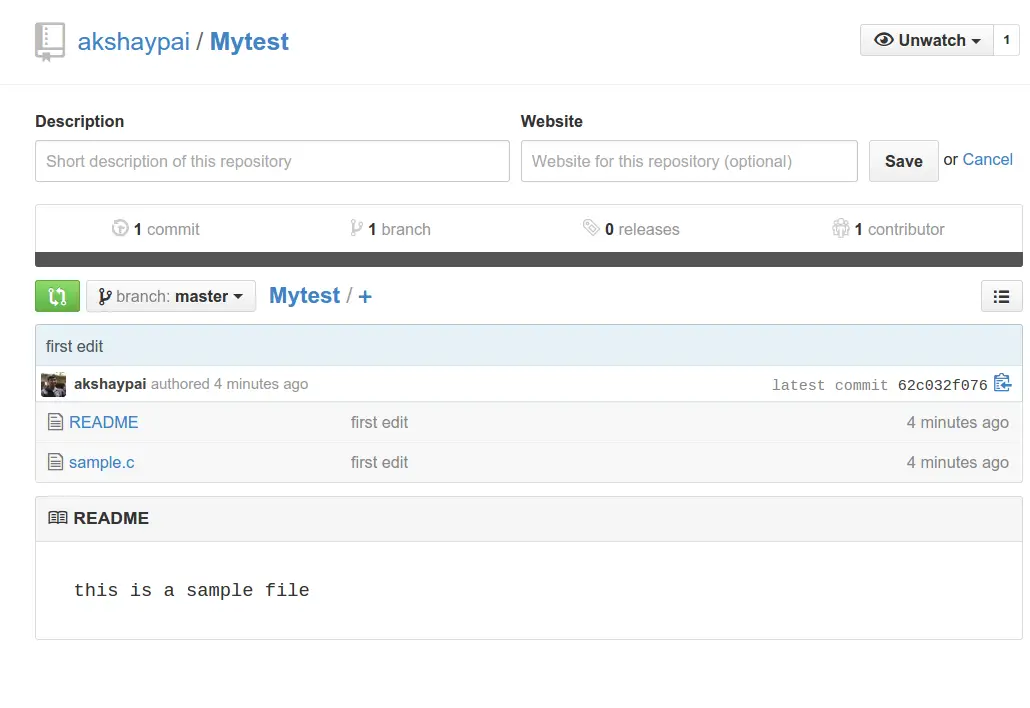
Task: Click the README file icon
Action: coord(55,422)
